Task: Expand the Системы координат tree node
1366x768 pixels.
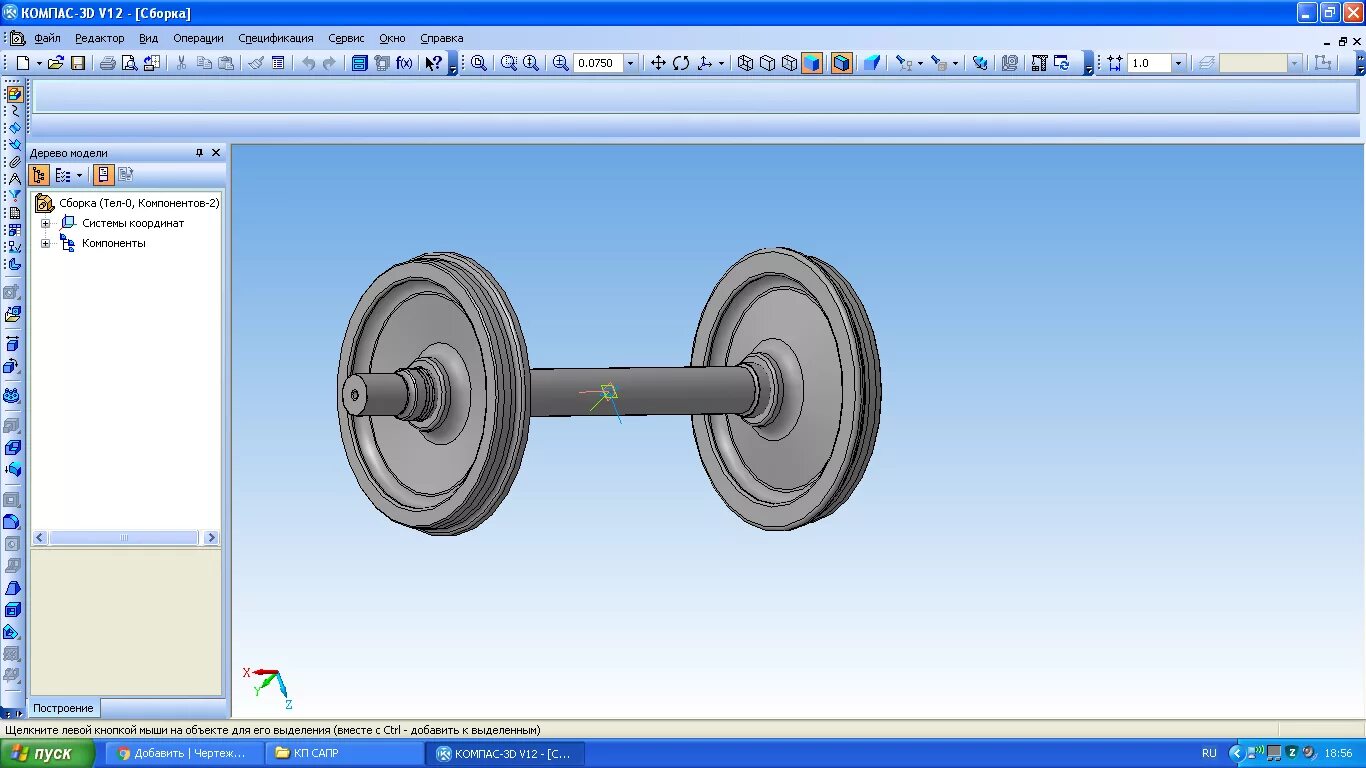Action: click(x=45, y=223)
